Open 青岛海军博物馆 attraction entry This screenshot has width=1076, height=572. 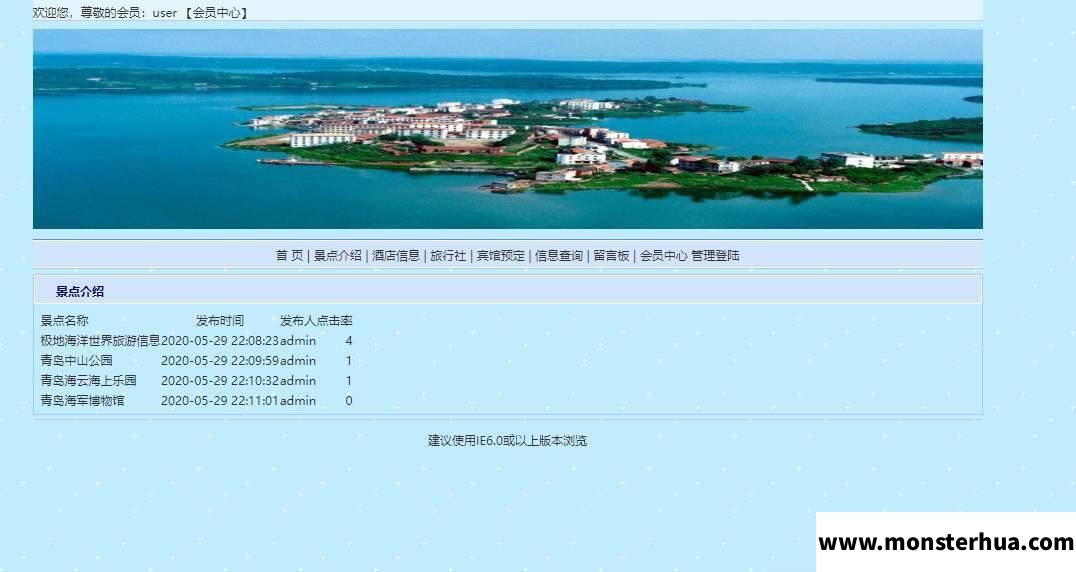coord(82,401)
